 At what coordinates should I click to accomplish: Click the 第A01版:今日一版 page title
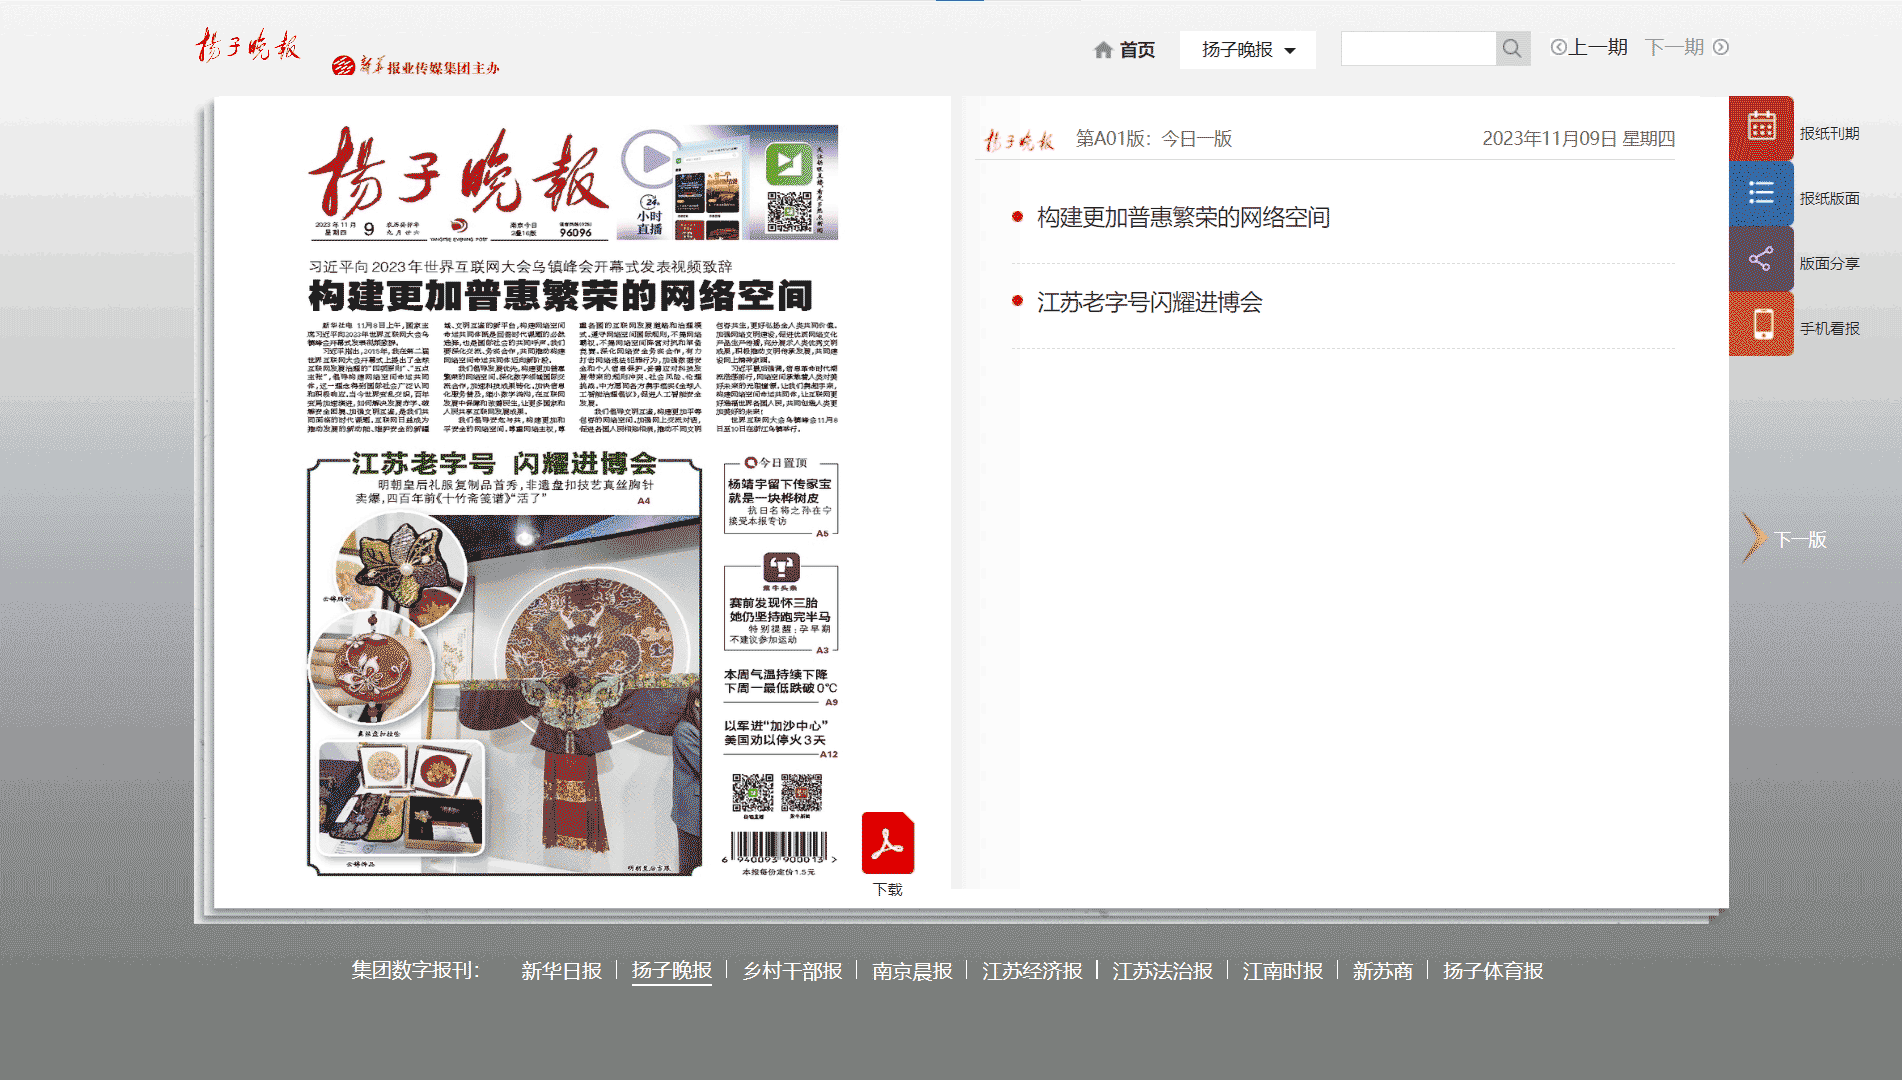tap(1154, 139)
